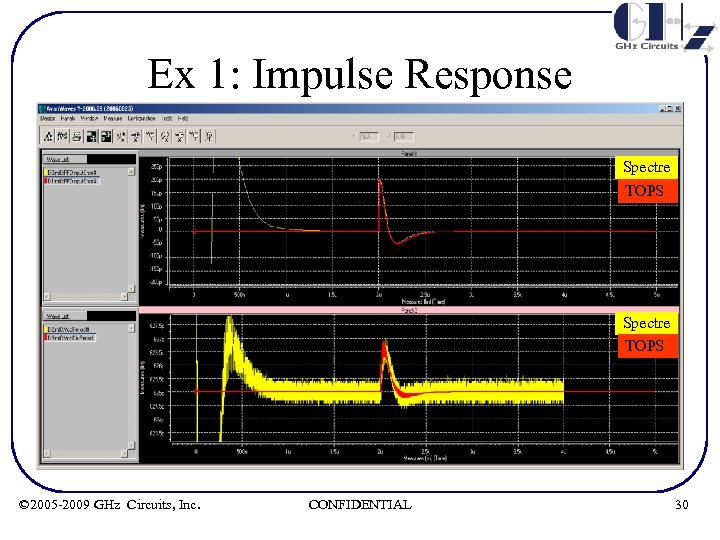Click the down arrow of lower Wave List scrollbar
The width and height of the screenshot is (720, 540).
click(131, 445)
